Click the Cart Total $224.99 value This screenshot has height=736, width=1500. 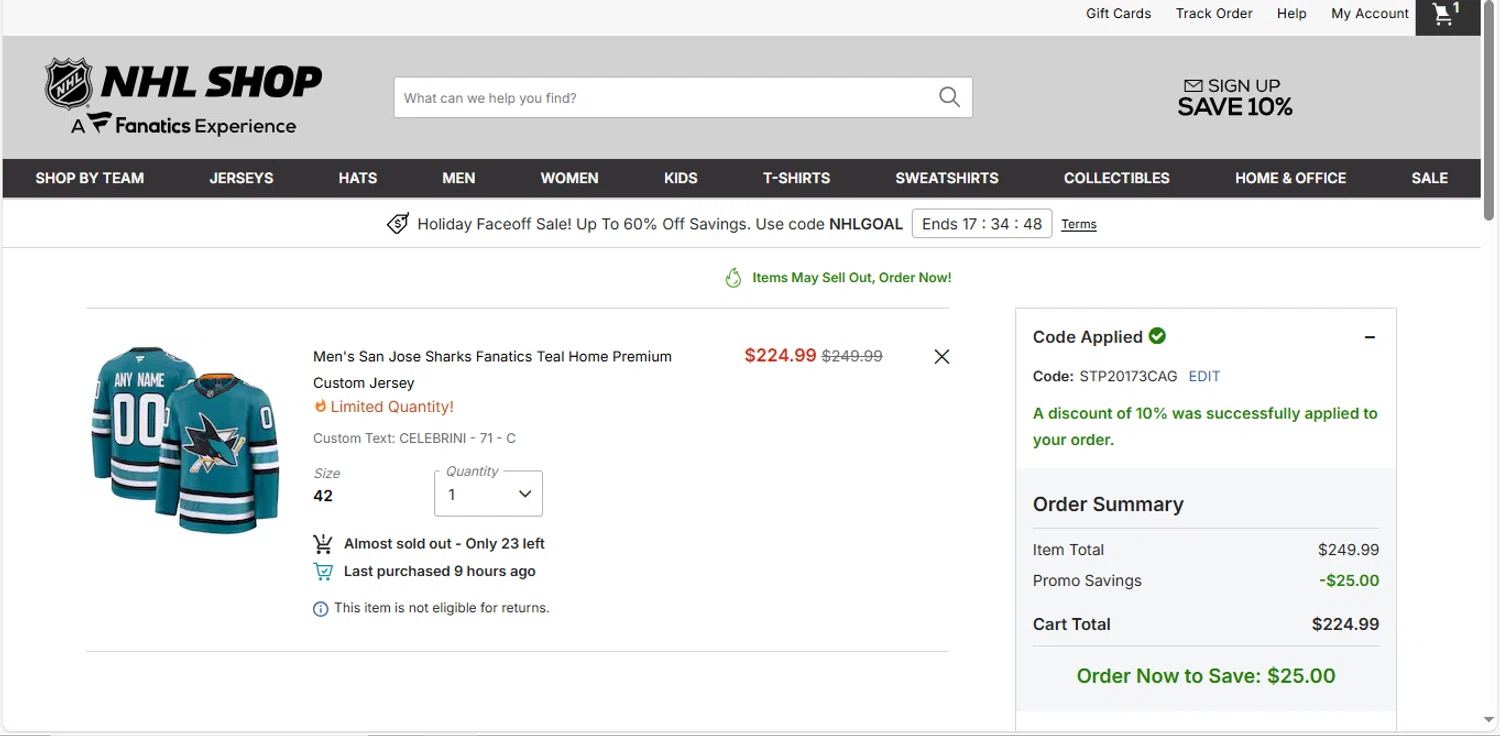(1345, 624)
